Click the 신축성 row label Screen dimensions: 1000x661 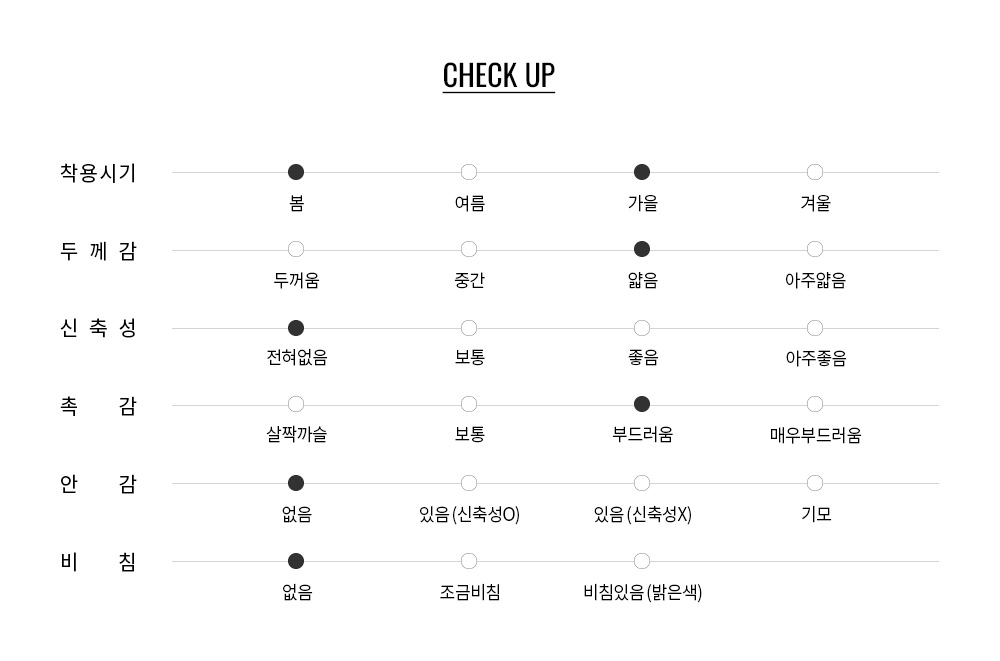coord(98,329)
